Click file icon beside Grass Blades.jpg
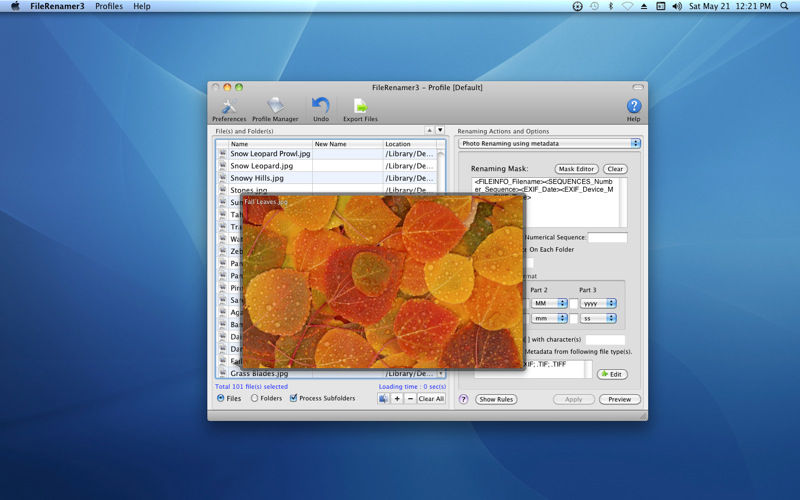800x500 pixels. point(222,373)
